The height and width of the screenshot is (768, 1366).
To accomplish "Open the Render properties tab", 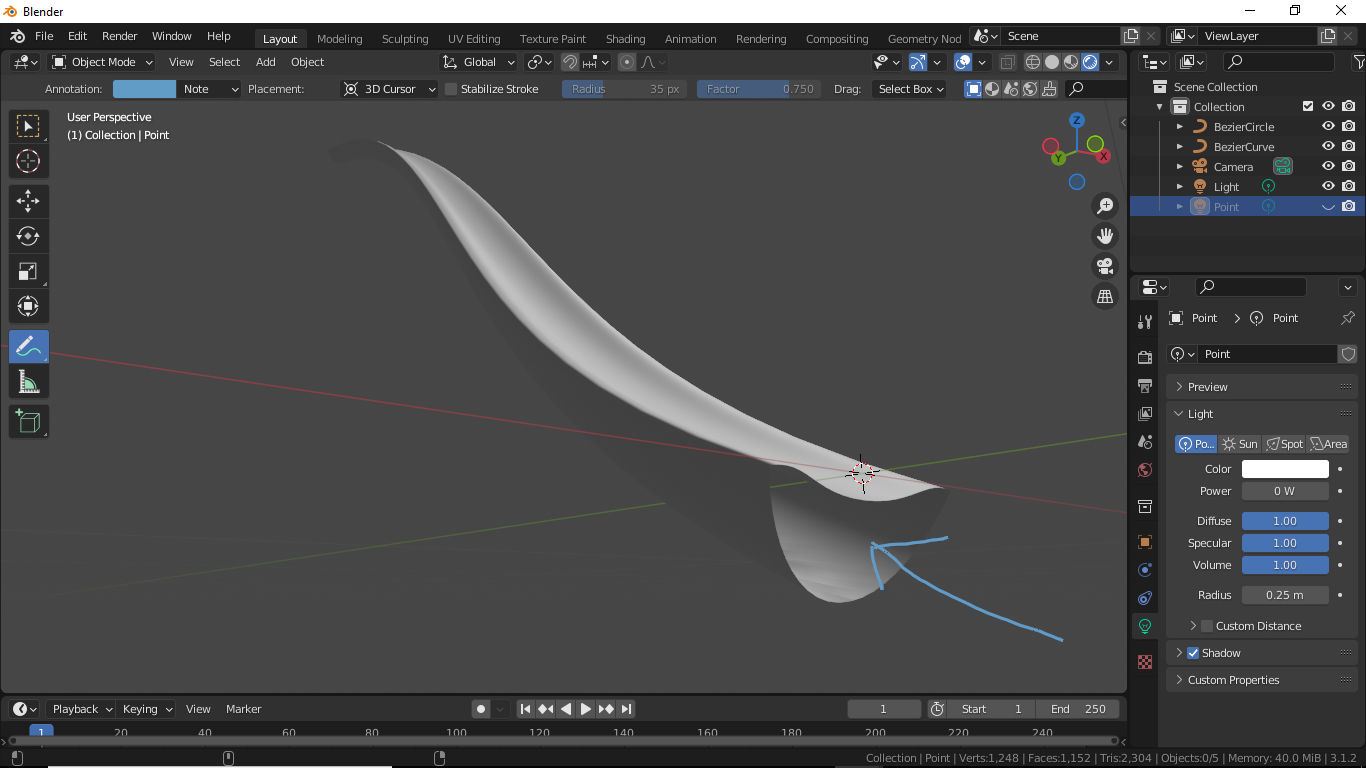I will point(1145,357).
